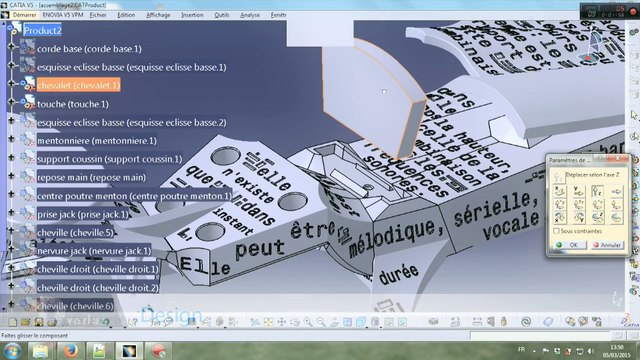This screenshot has height=360, width=640.
Task: Open the Démarrer menu
Action: [24, 15]
